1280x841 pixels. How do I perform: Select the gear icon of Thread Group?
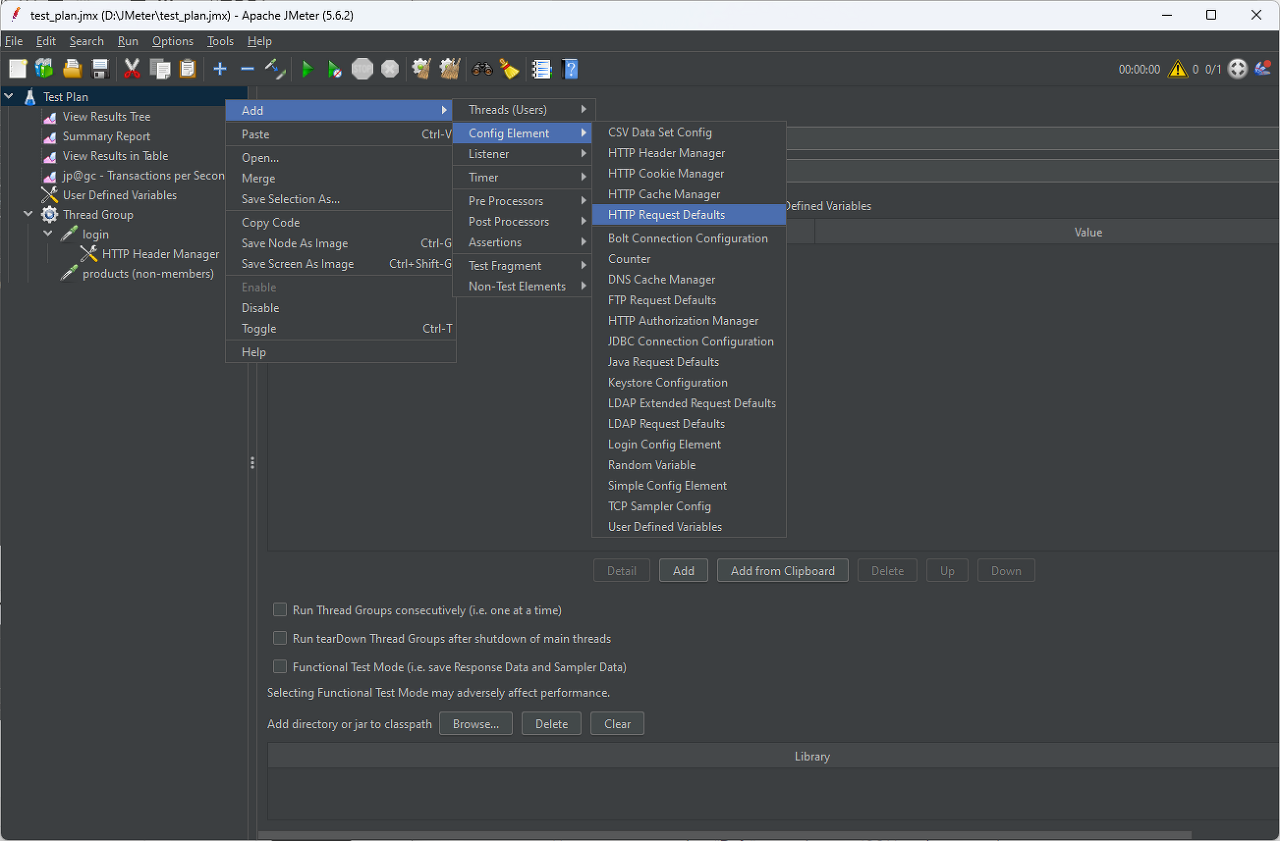[x=49, y=215]
